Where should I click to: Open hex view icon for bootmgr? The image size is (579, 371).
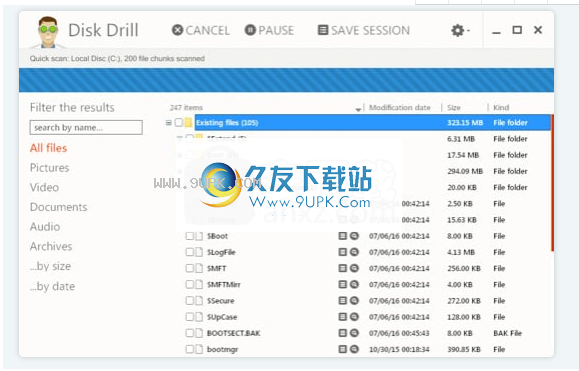(x=342, y=349)
